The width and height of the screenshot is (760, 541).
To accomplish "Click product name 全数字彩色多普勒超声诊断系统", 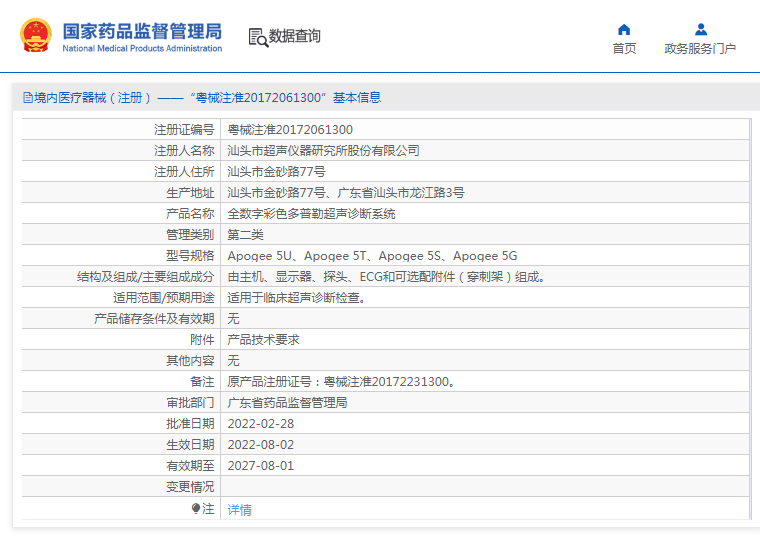I will 311,214.
